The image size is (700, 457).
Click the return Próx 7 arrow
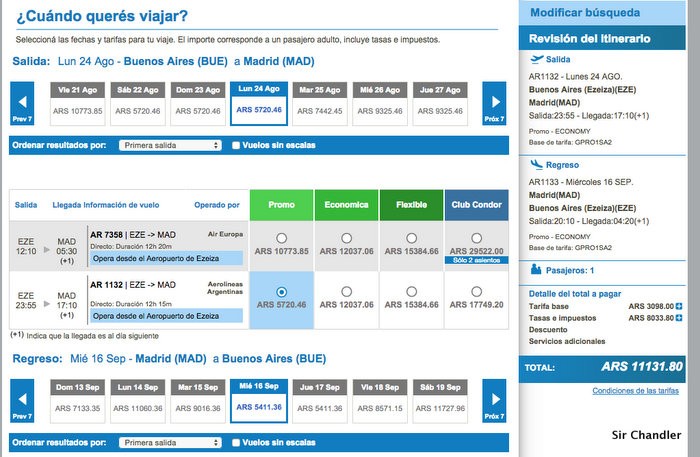pyautogui.click(x=493, y=402)
